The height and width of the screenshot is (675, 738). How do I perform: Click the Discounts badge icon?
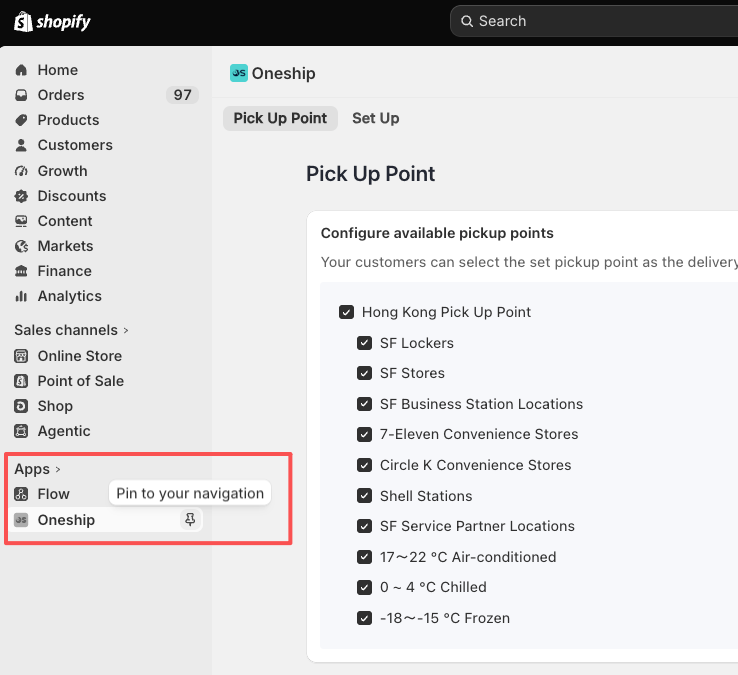click(x=21, y=196)
